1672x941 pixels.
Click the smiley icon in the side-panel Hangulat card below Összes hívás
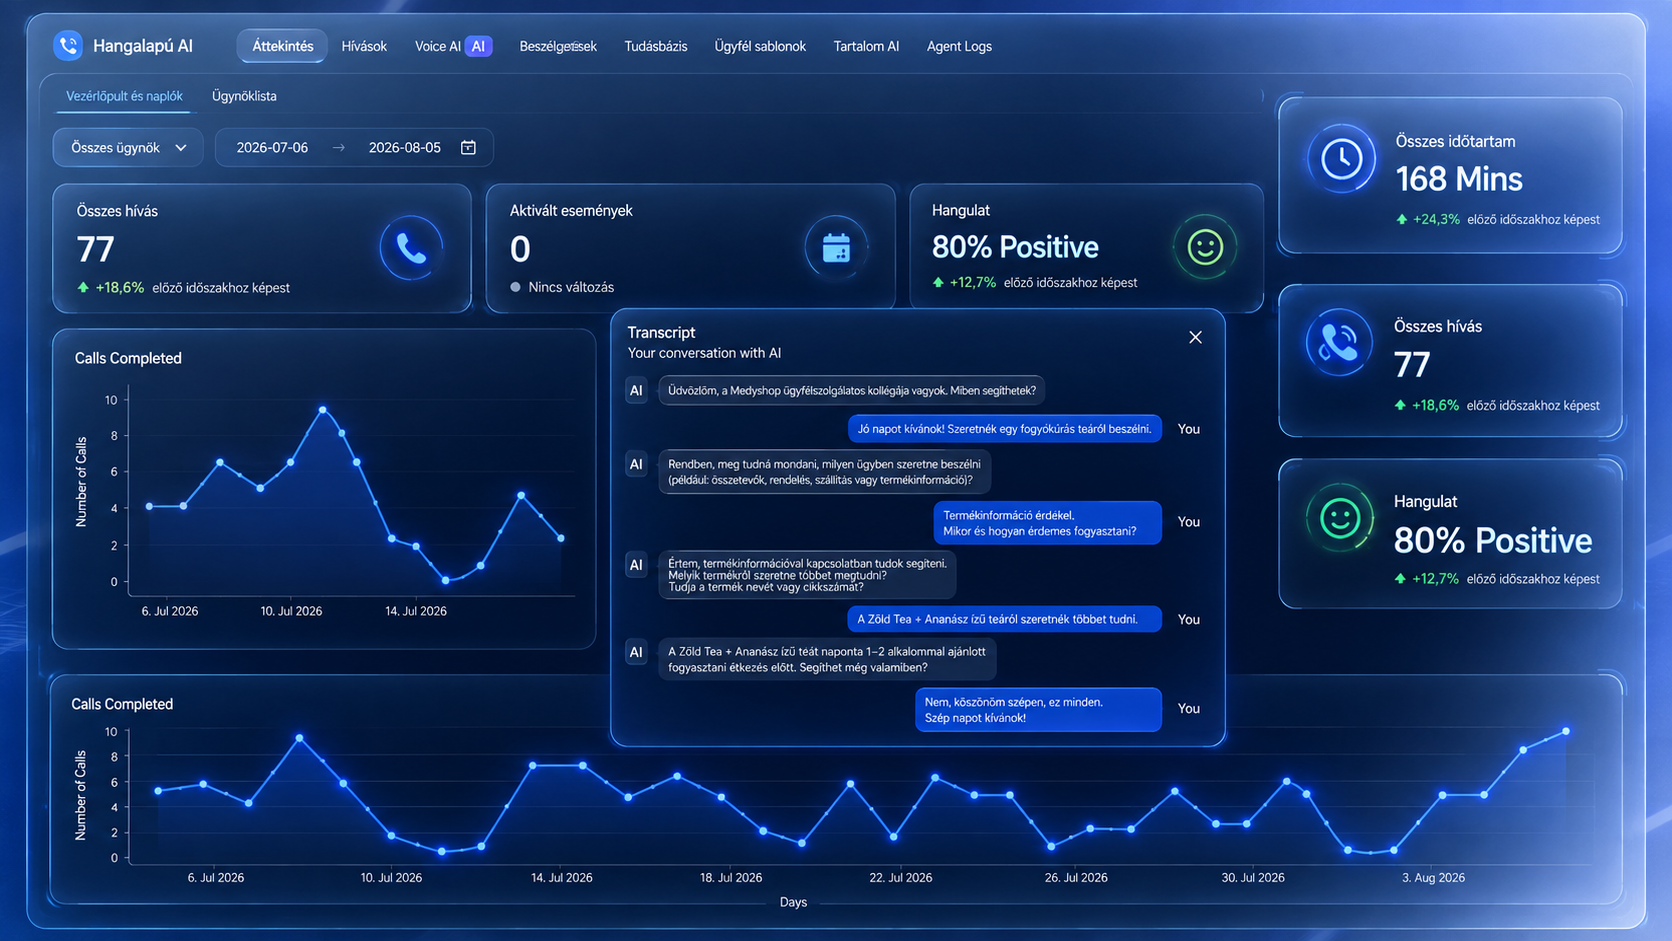pyautogui.click(x=1340, y=519)
